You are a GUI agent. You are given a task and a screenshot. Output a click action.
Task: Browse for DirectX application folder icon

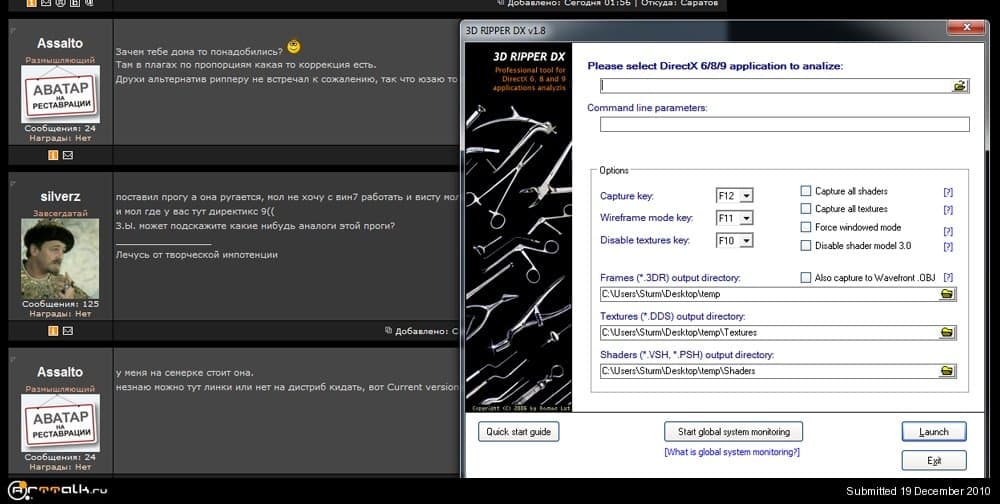960,85
